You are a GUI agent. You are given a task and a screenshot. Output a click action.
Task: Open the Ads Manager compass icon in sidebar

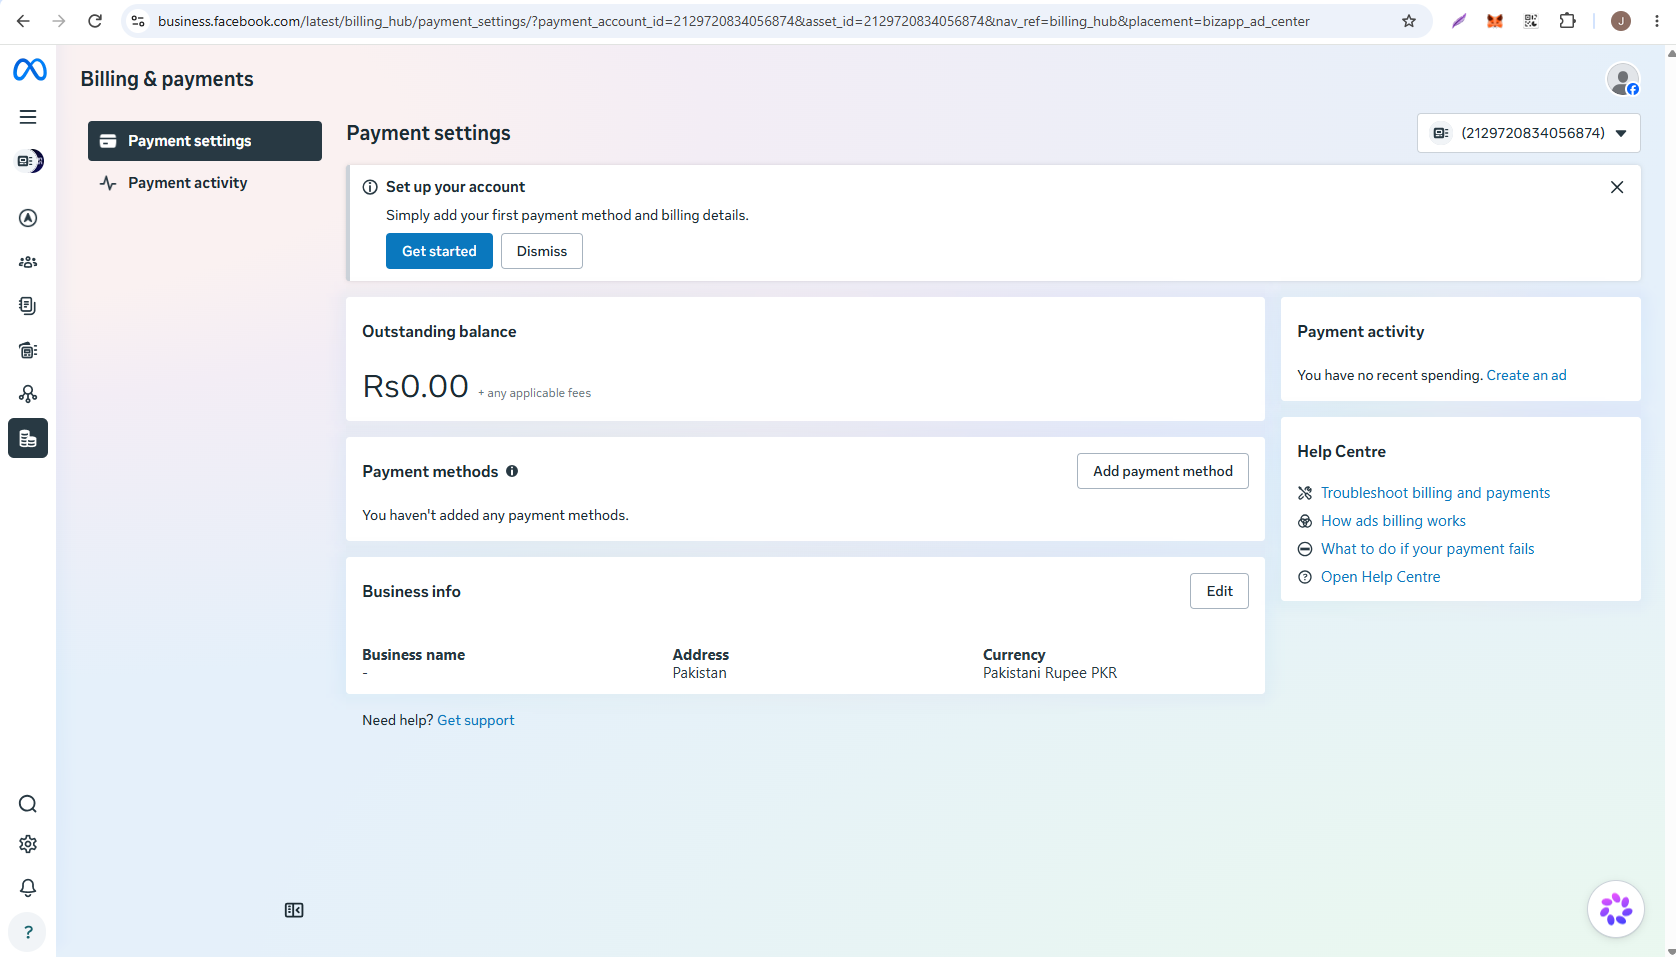pos(28,218)
